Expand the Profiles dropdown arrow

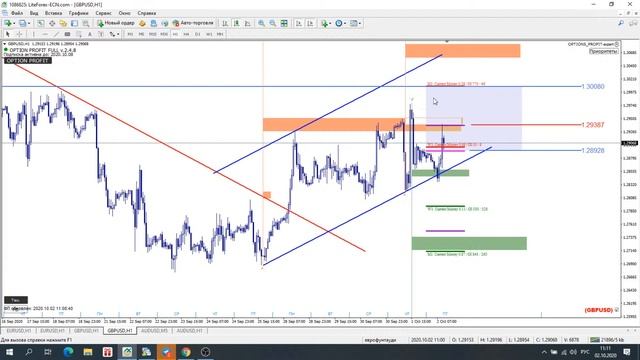pyautogui.click(x=29, y=23)
